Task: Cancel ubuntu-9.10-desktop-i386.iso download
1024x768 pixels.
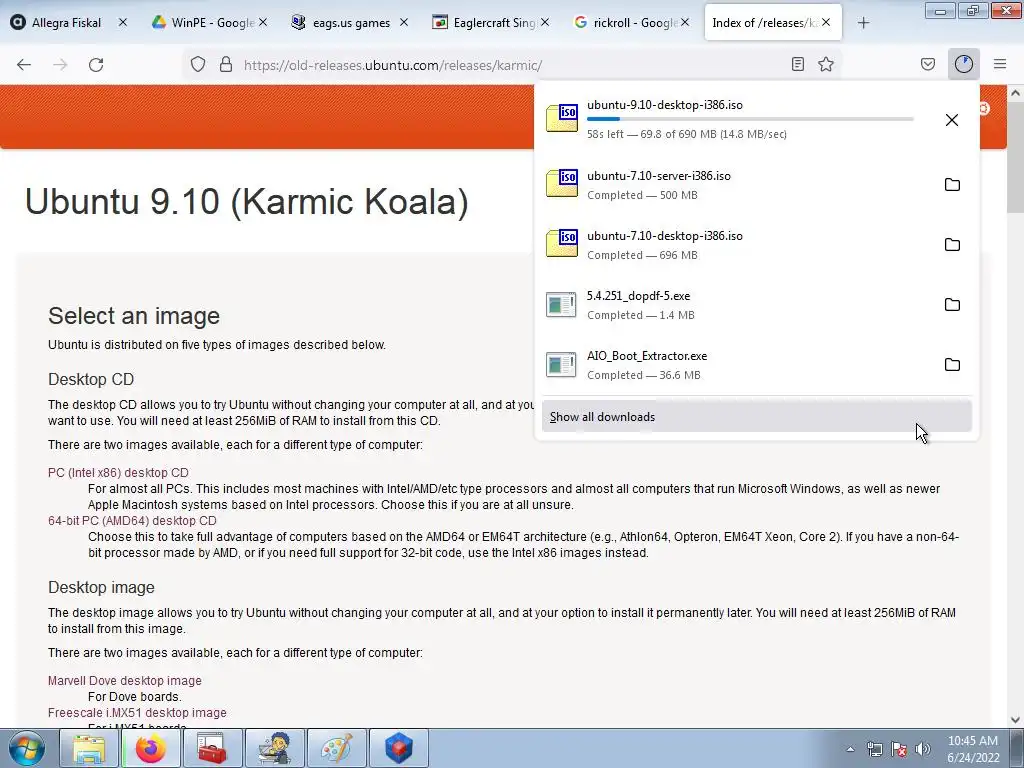Action: (x=952, y=120)
